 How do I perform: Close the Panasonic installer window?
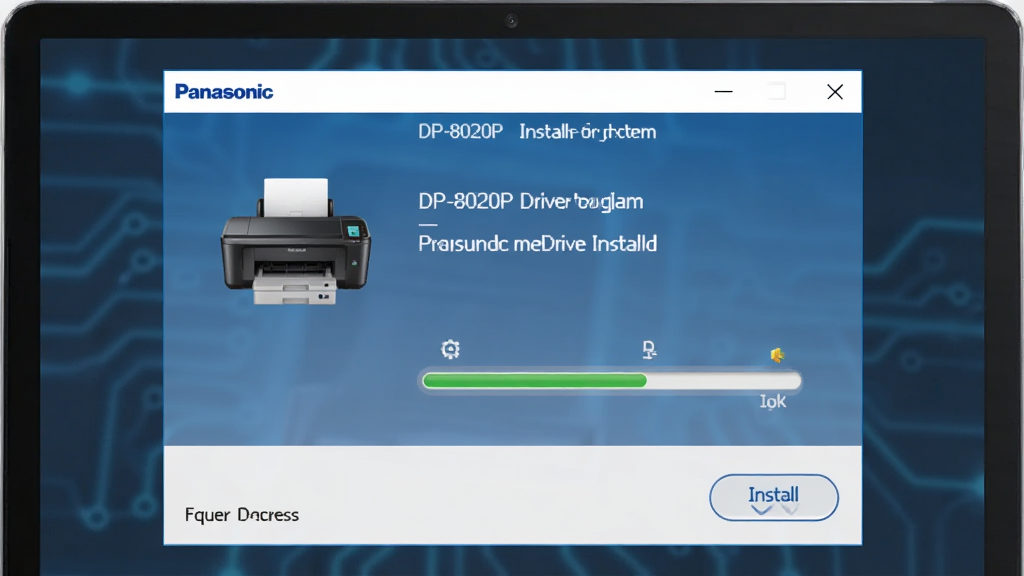point(835,92)
